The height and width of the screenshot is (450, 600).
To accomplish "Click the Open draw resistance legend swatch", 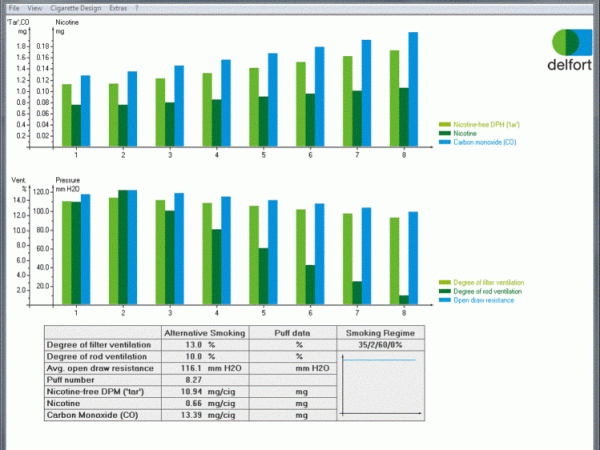I will pyautogui.click(x=445, y=300).
